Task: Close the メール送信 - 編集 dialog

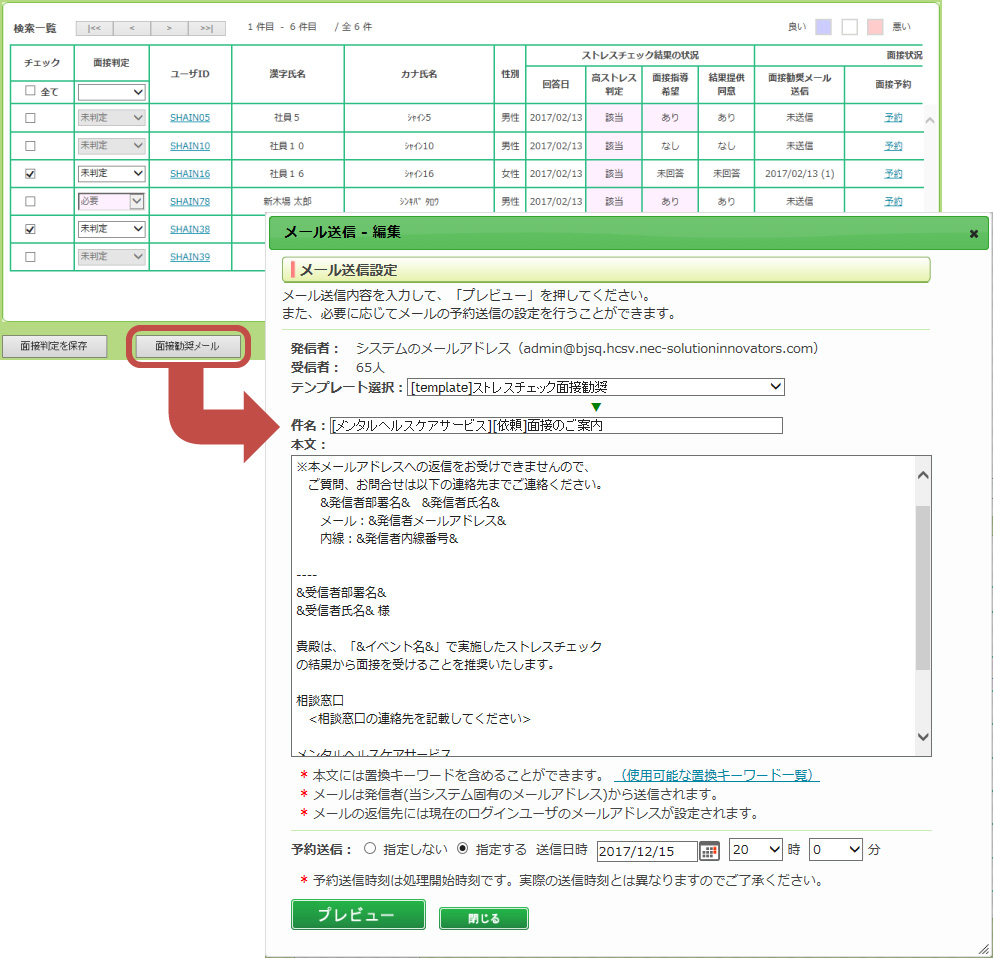Action: [x=973, y=234]
